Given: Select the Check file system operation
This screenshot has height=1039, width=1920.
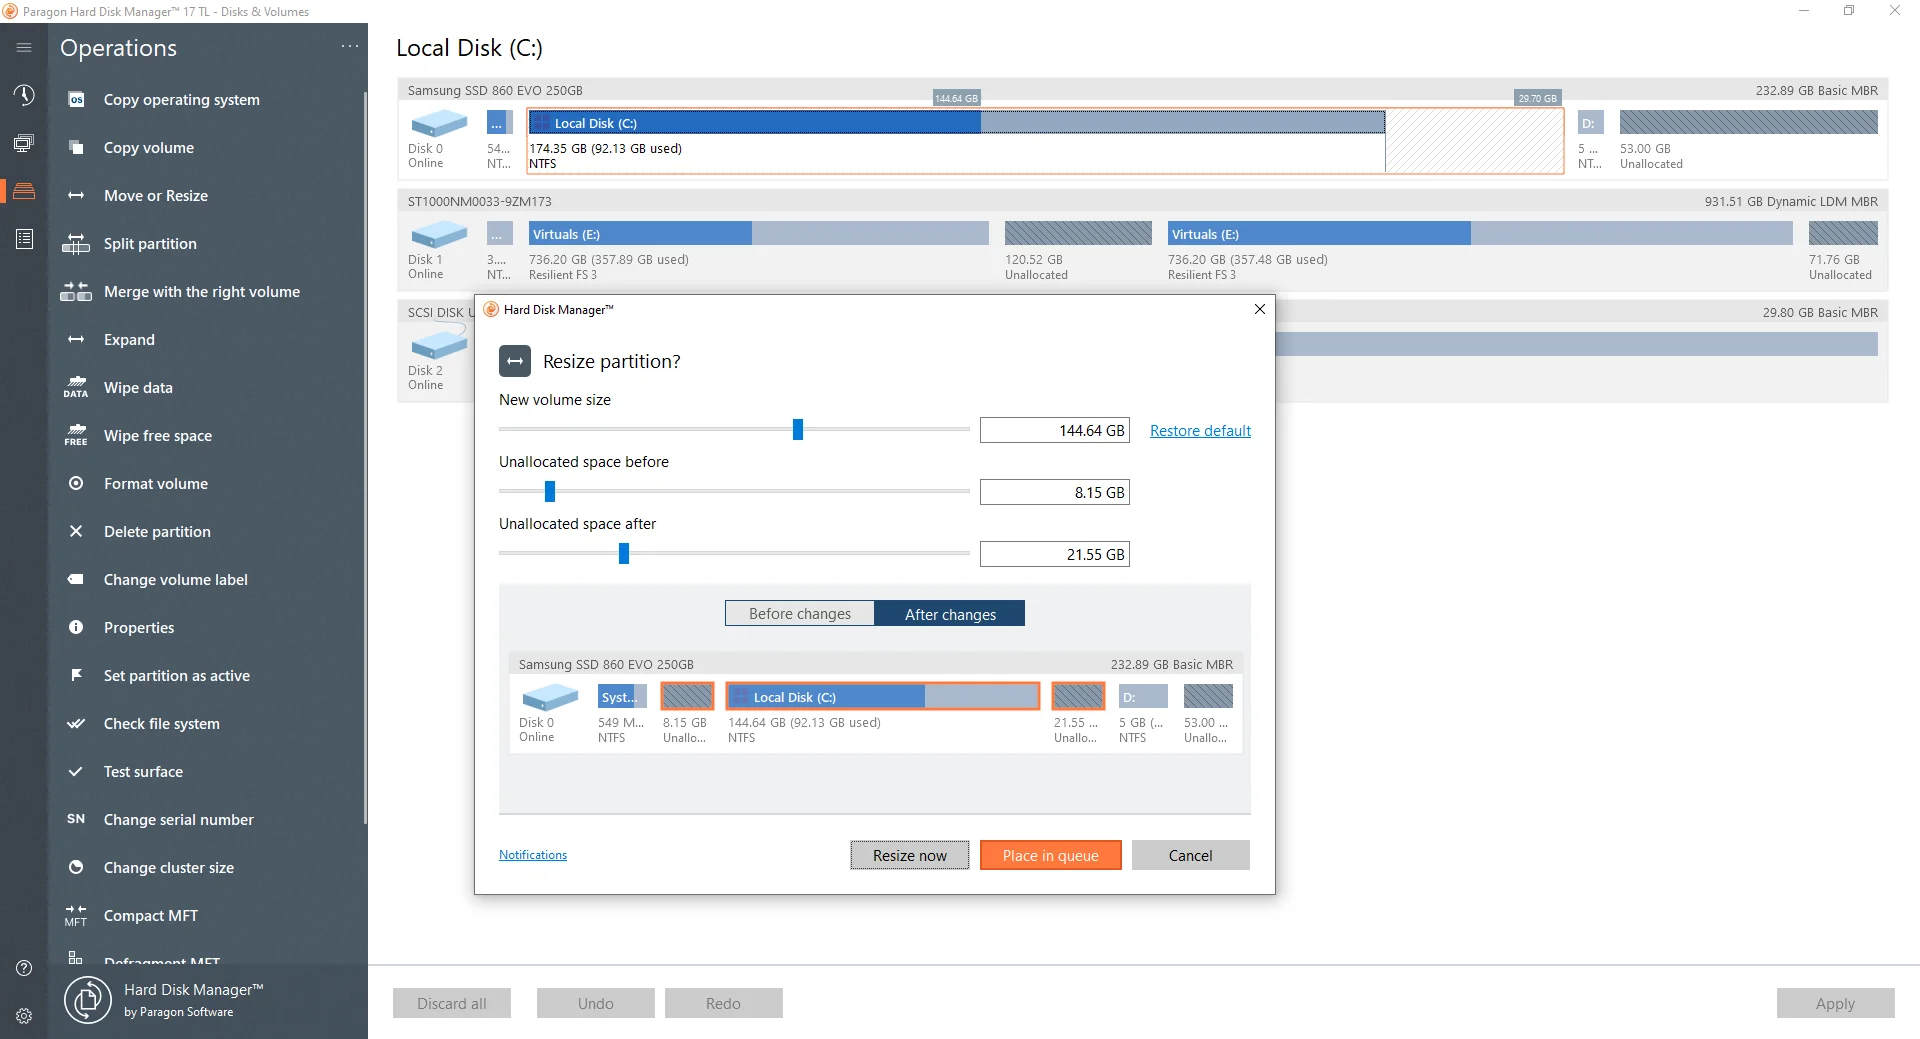Looking at the screenshot, I should pyautogui.click(x=161, y=723).
